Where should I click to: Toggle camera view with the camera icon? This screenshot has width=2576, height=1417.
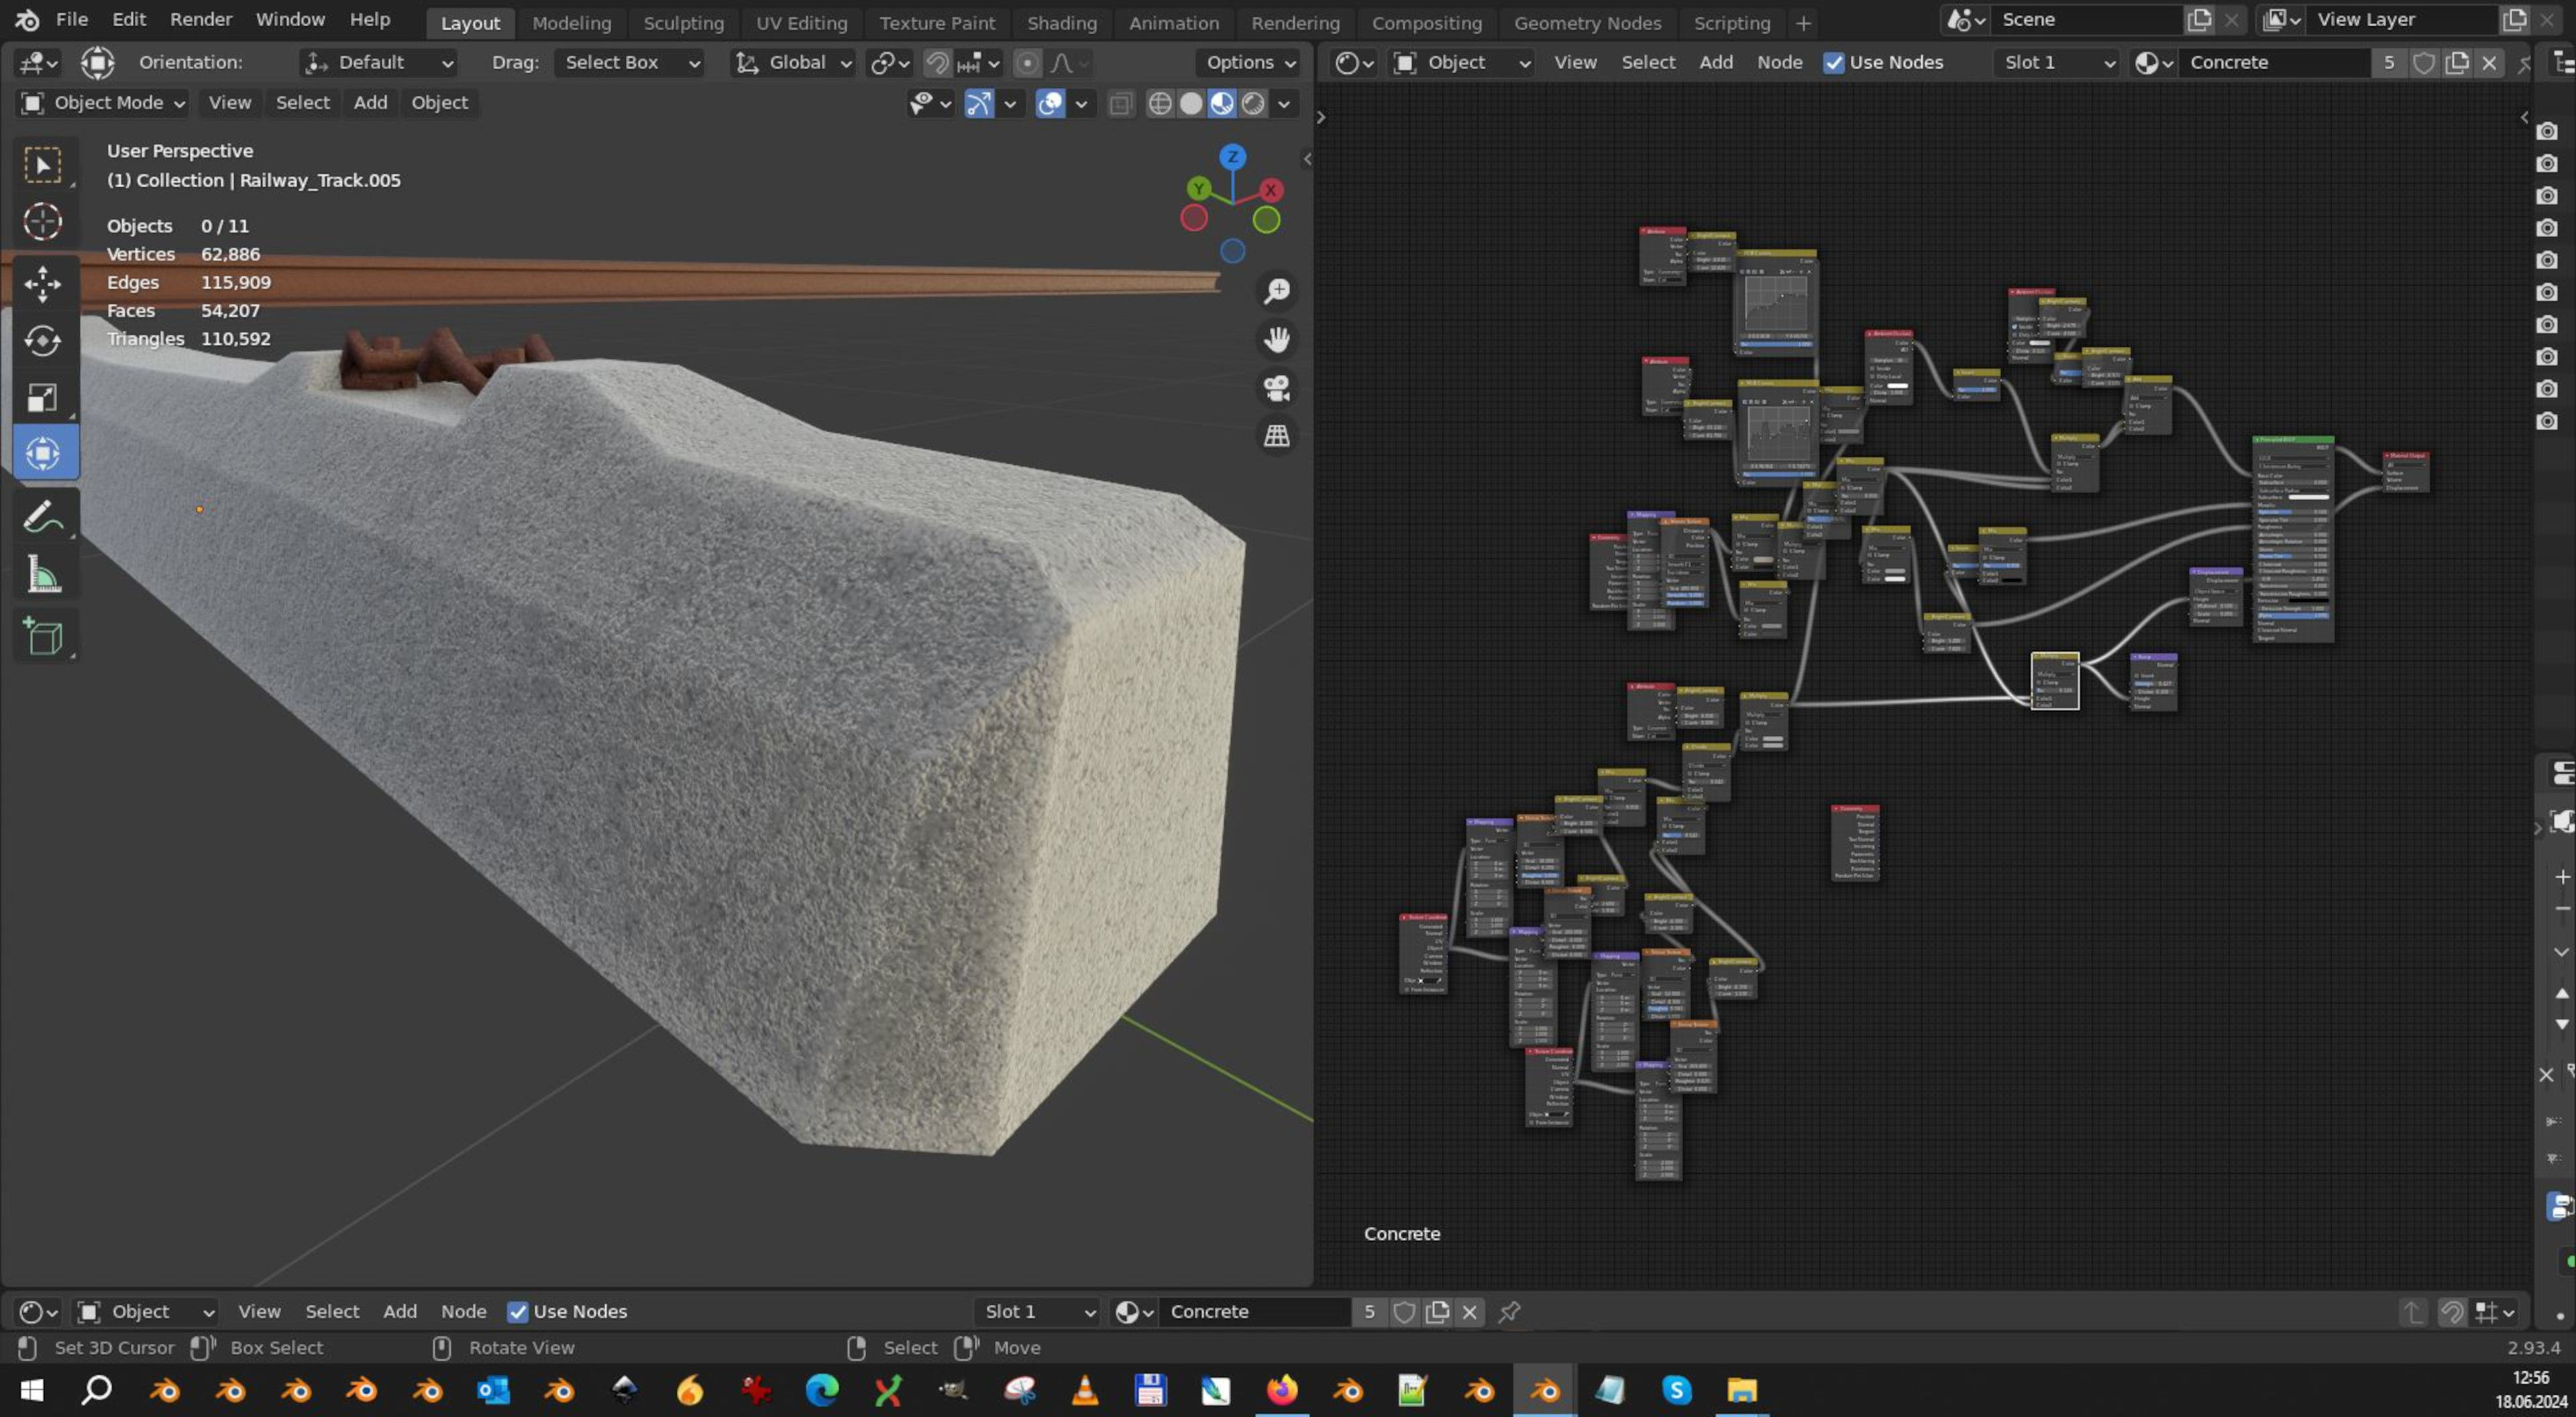pos(1277,387)
